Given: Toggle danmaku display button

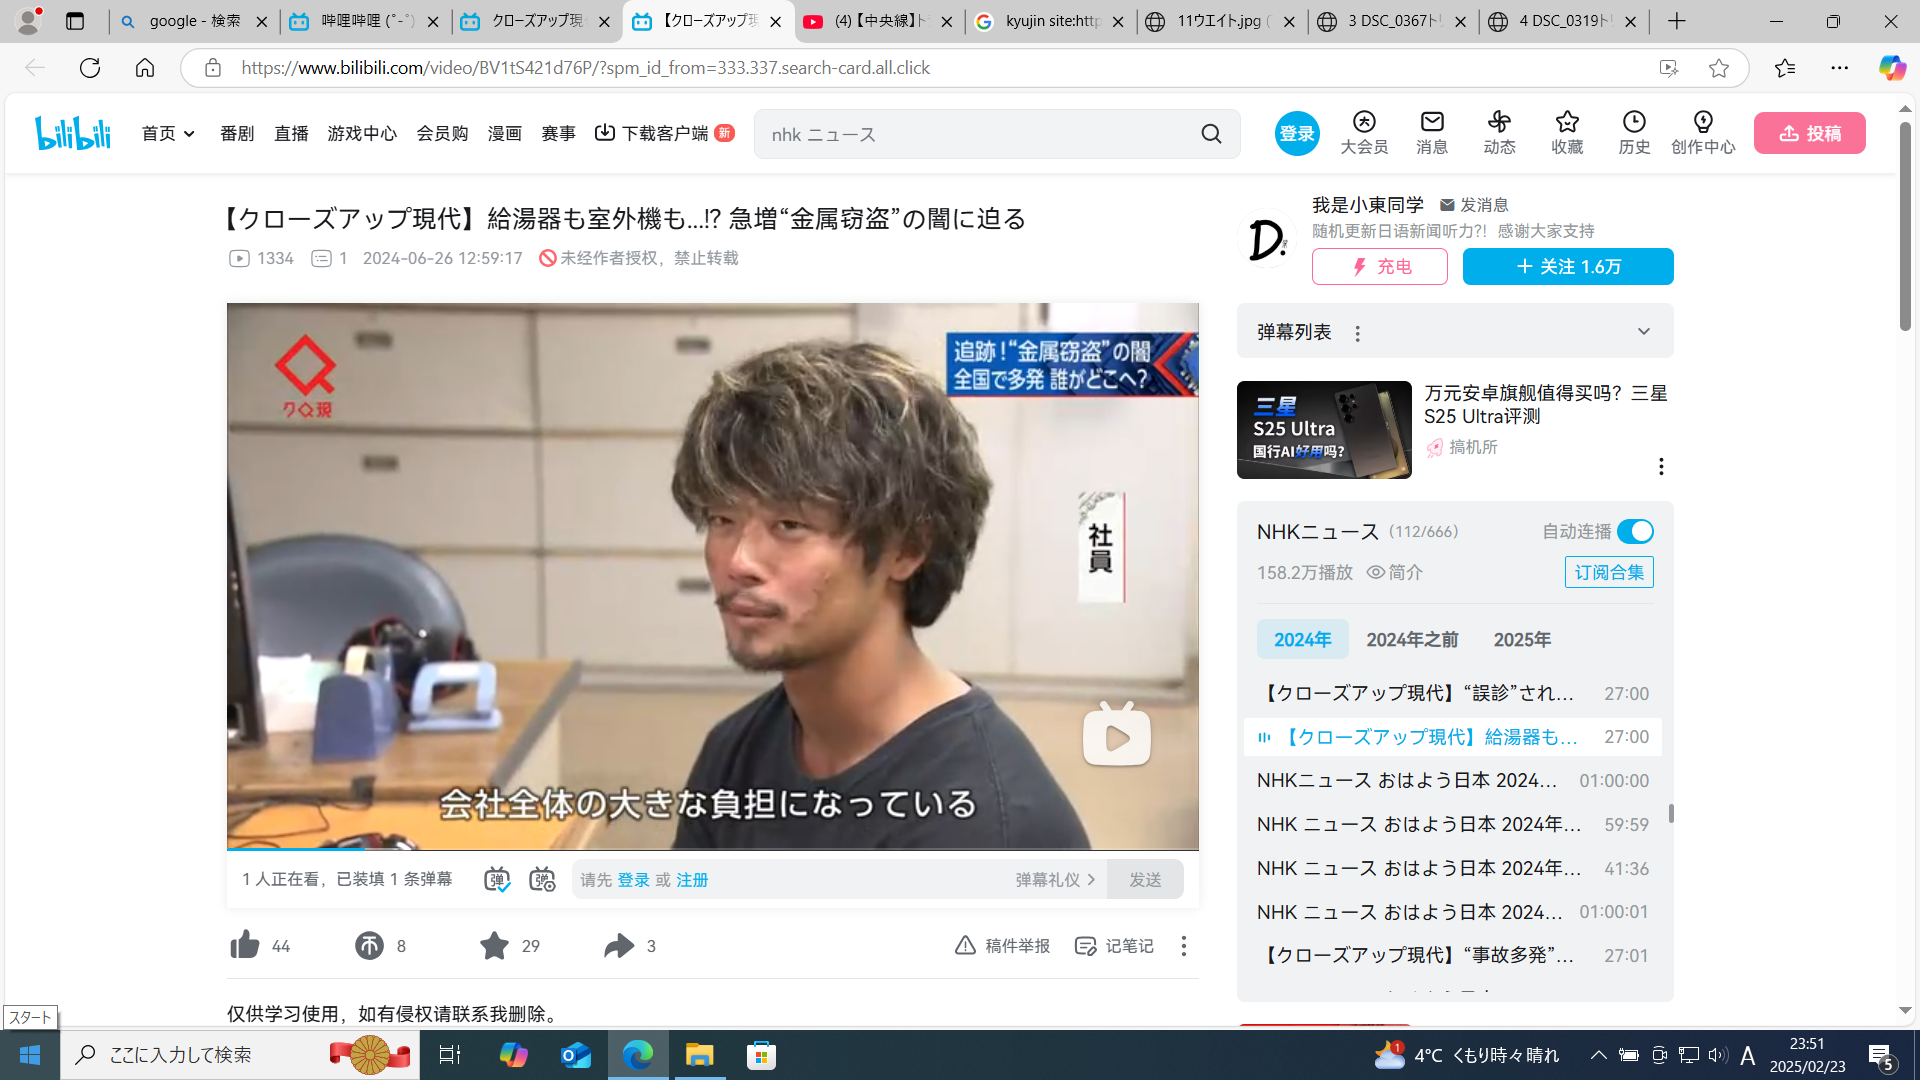Looking at the screenshot, I should [x=497, y=879].
